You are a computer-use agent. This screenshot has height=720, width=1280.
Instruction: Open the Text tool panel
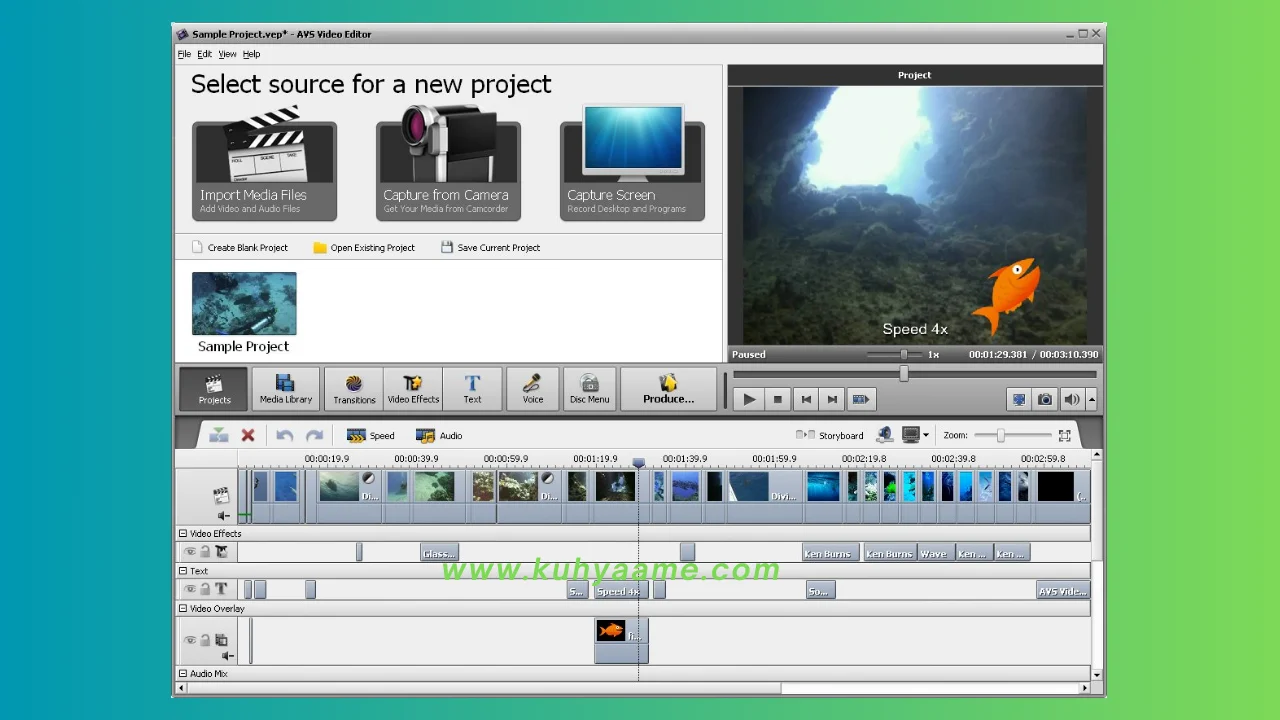(x=472, y=389)
